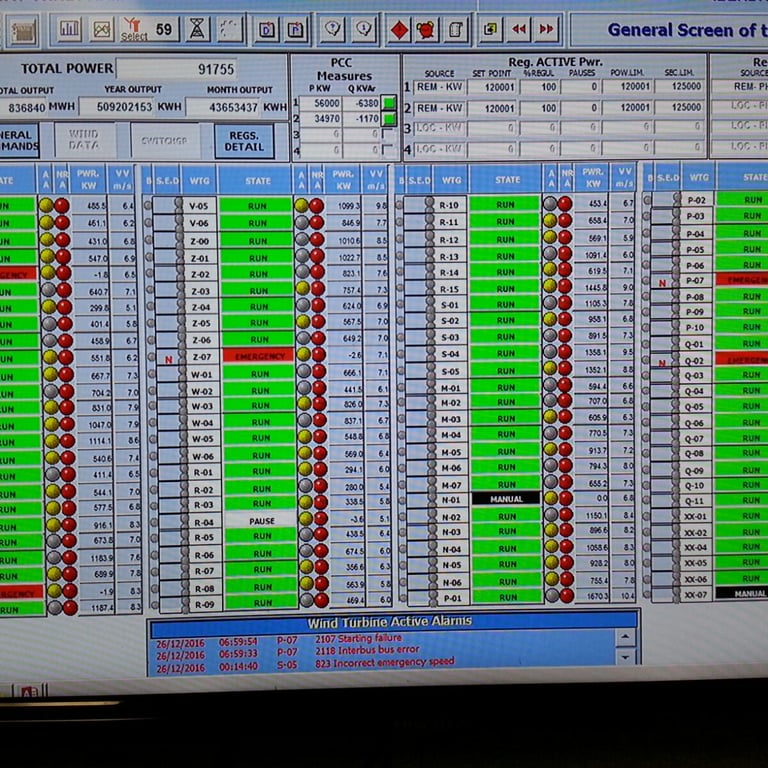Click the EMERGENCY state of turbine Z-07
This screenshot has width=768, height=768.
click(259, 356)
